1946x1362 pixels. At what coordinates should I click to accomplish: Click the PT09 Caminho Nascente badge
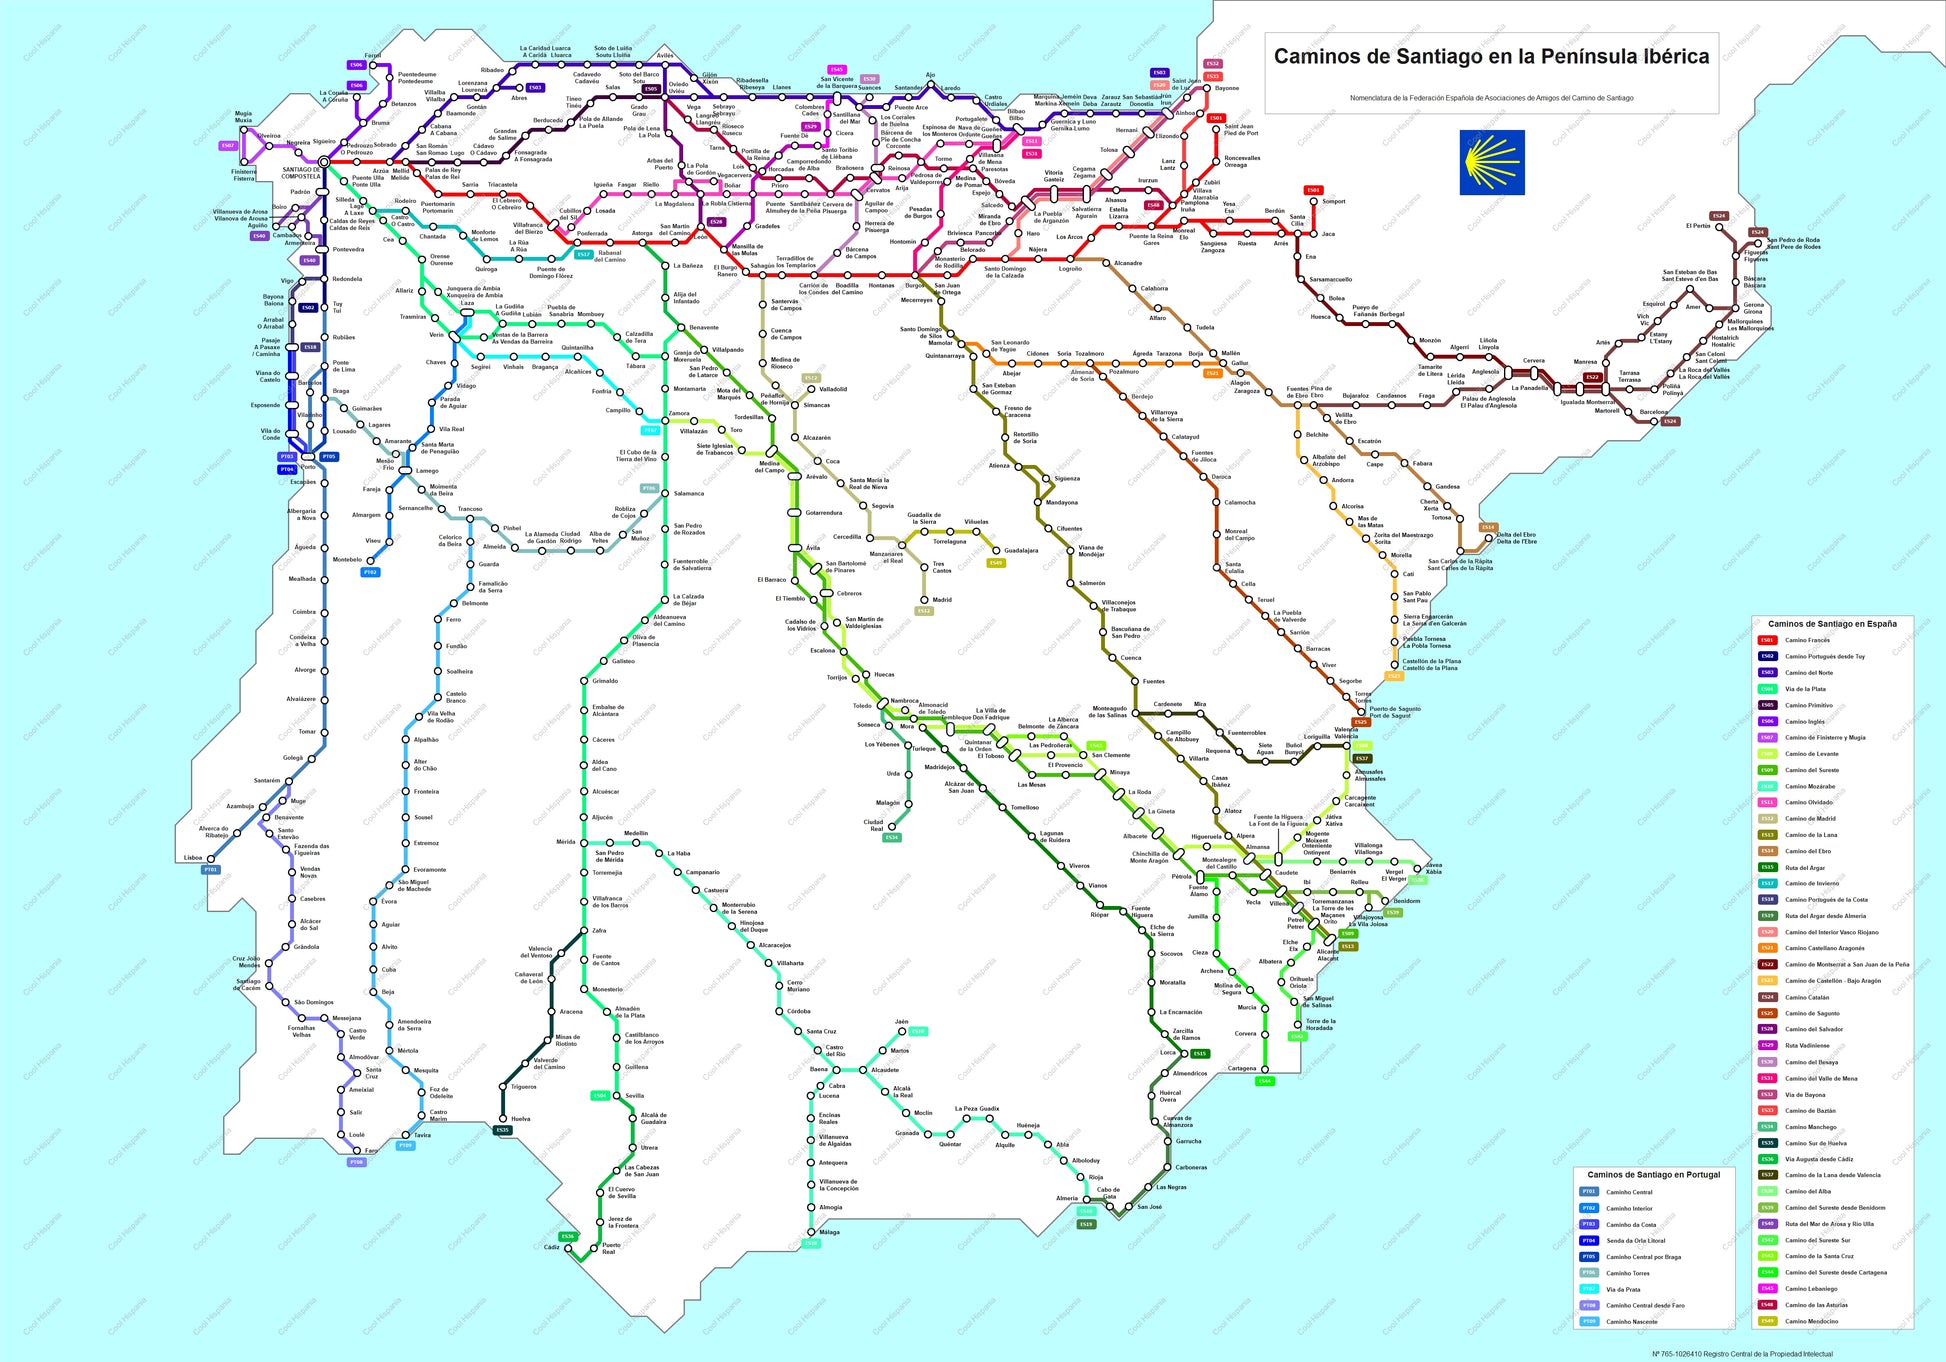[1589, 1322]
